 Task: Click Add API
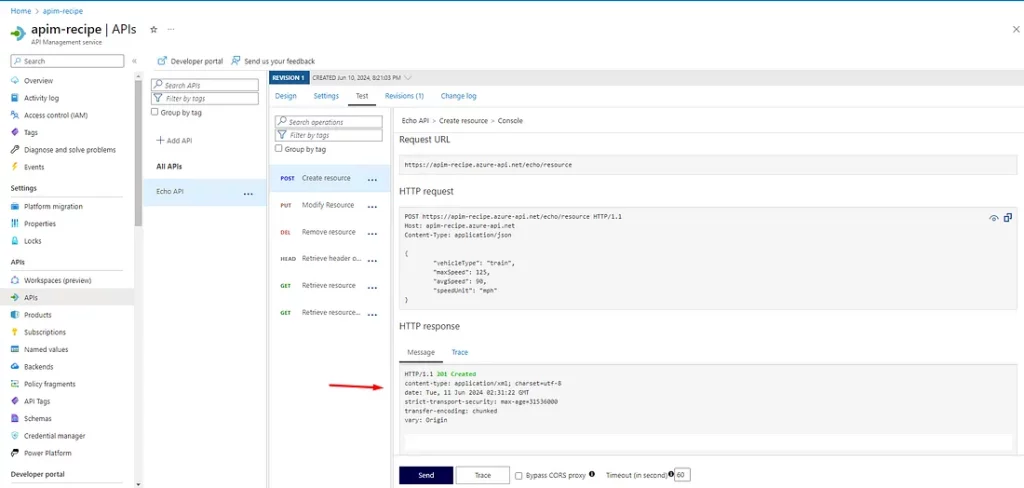click(x=175, y=140)
